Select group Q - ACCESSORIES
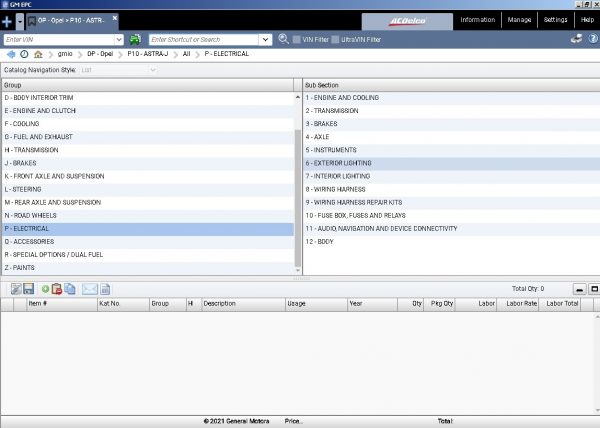 [148, 242]
